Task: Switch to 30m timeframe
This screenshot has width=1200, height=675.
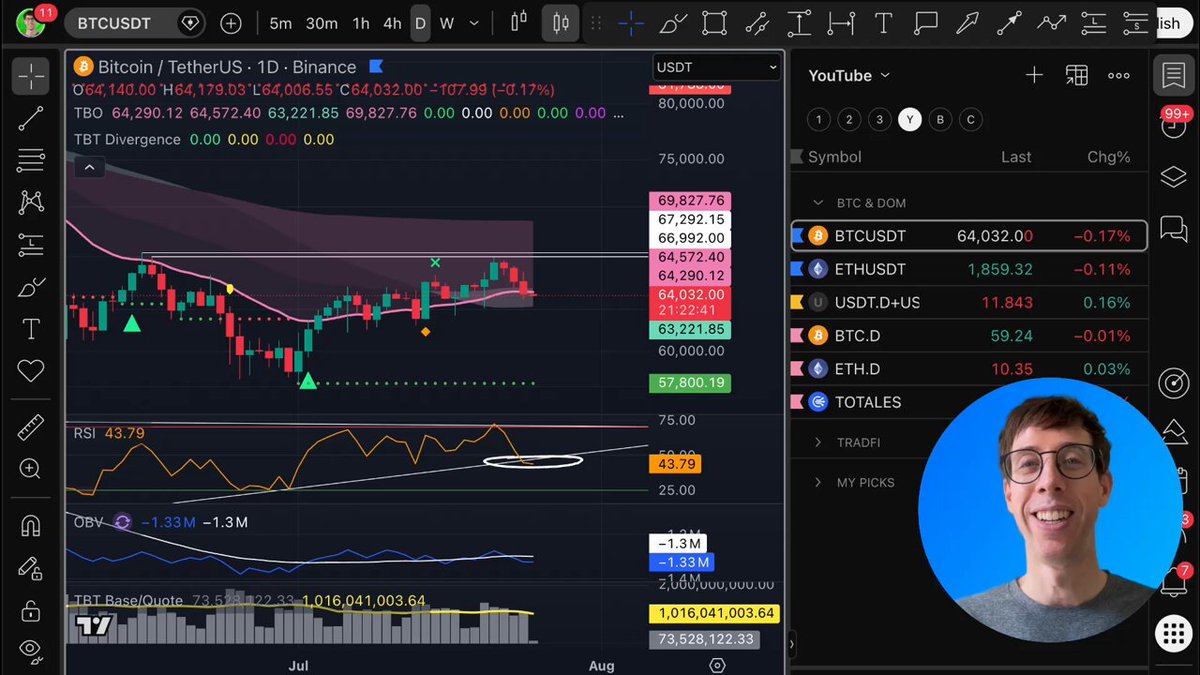Action: click(x=321, y=23)
